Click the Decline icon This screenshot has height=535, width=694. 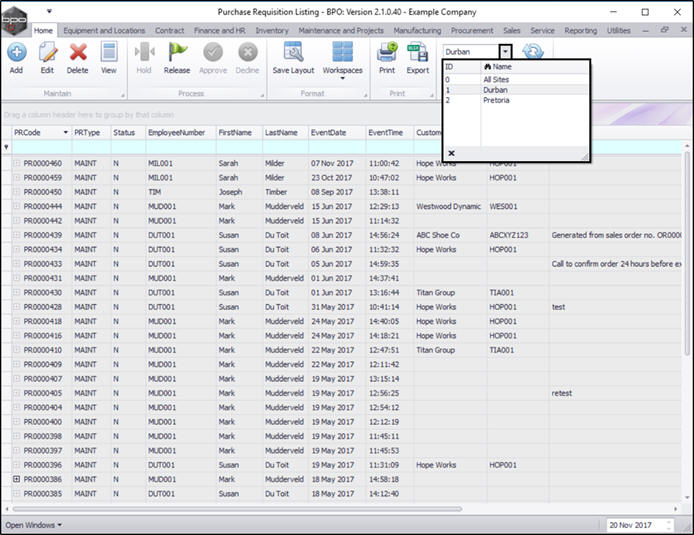click(x=248, y=52)
